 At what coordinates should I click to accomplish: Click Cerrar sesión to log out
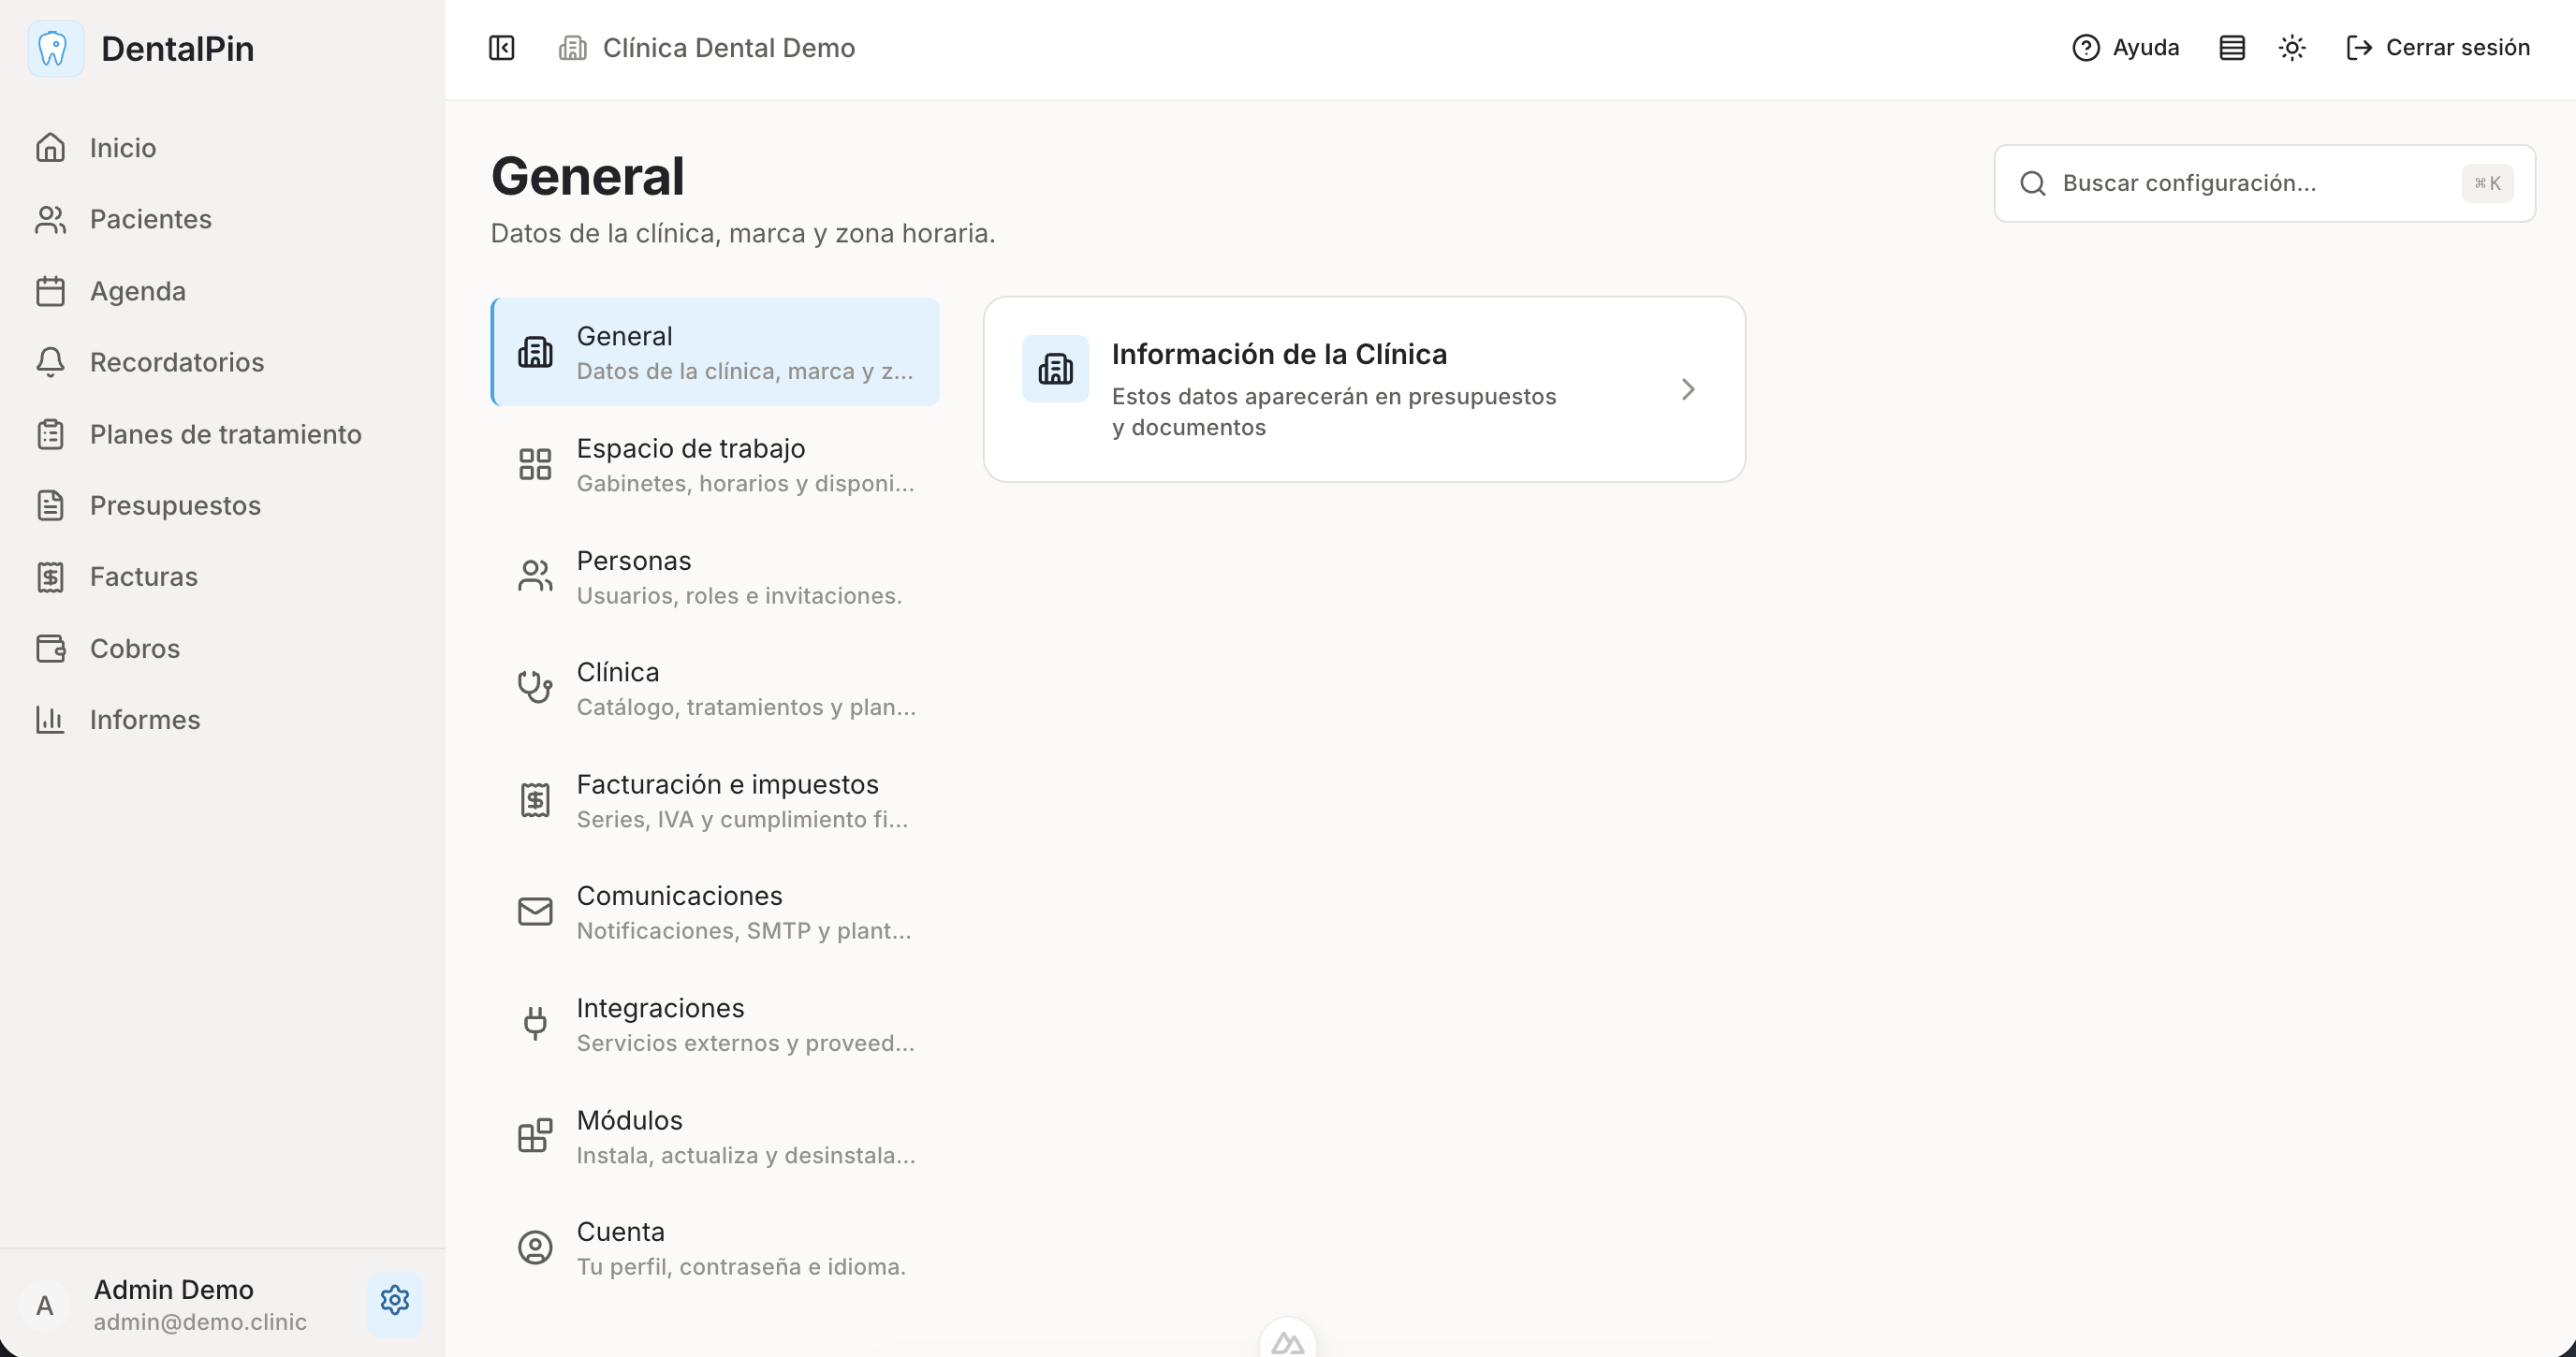(2438, 48)
